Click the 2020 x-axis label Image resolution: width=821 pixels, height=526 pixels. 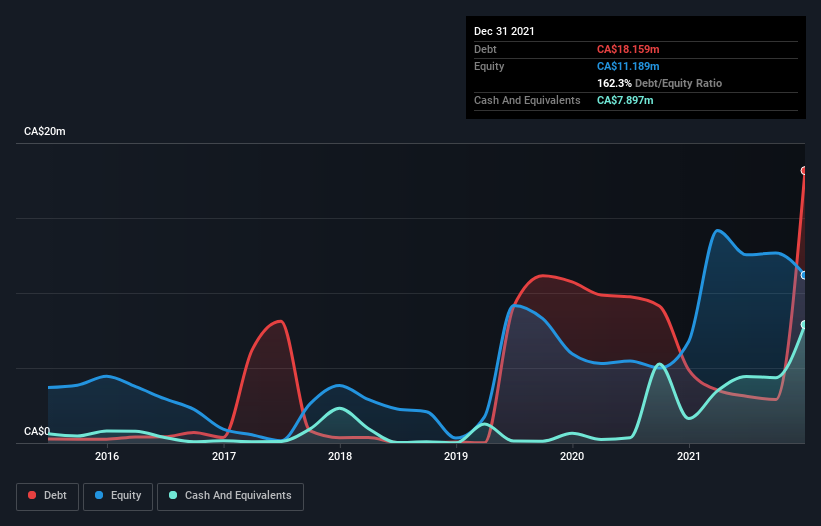click(572, 456)
